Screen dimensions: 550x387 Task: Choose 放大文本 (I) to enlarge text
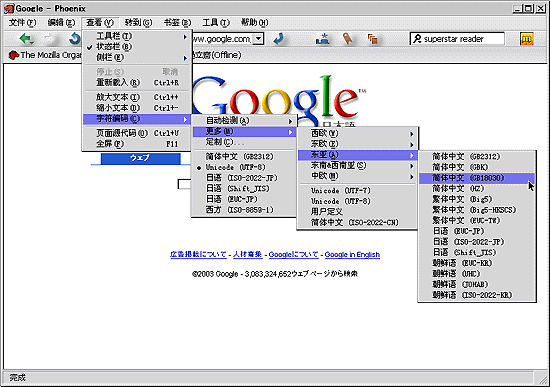137,97
